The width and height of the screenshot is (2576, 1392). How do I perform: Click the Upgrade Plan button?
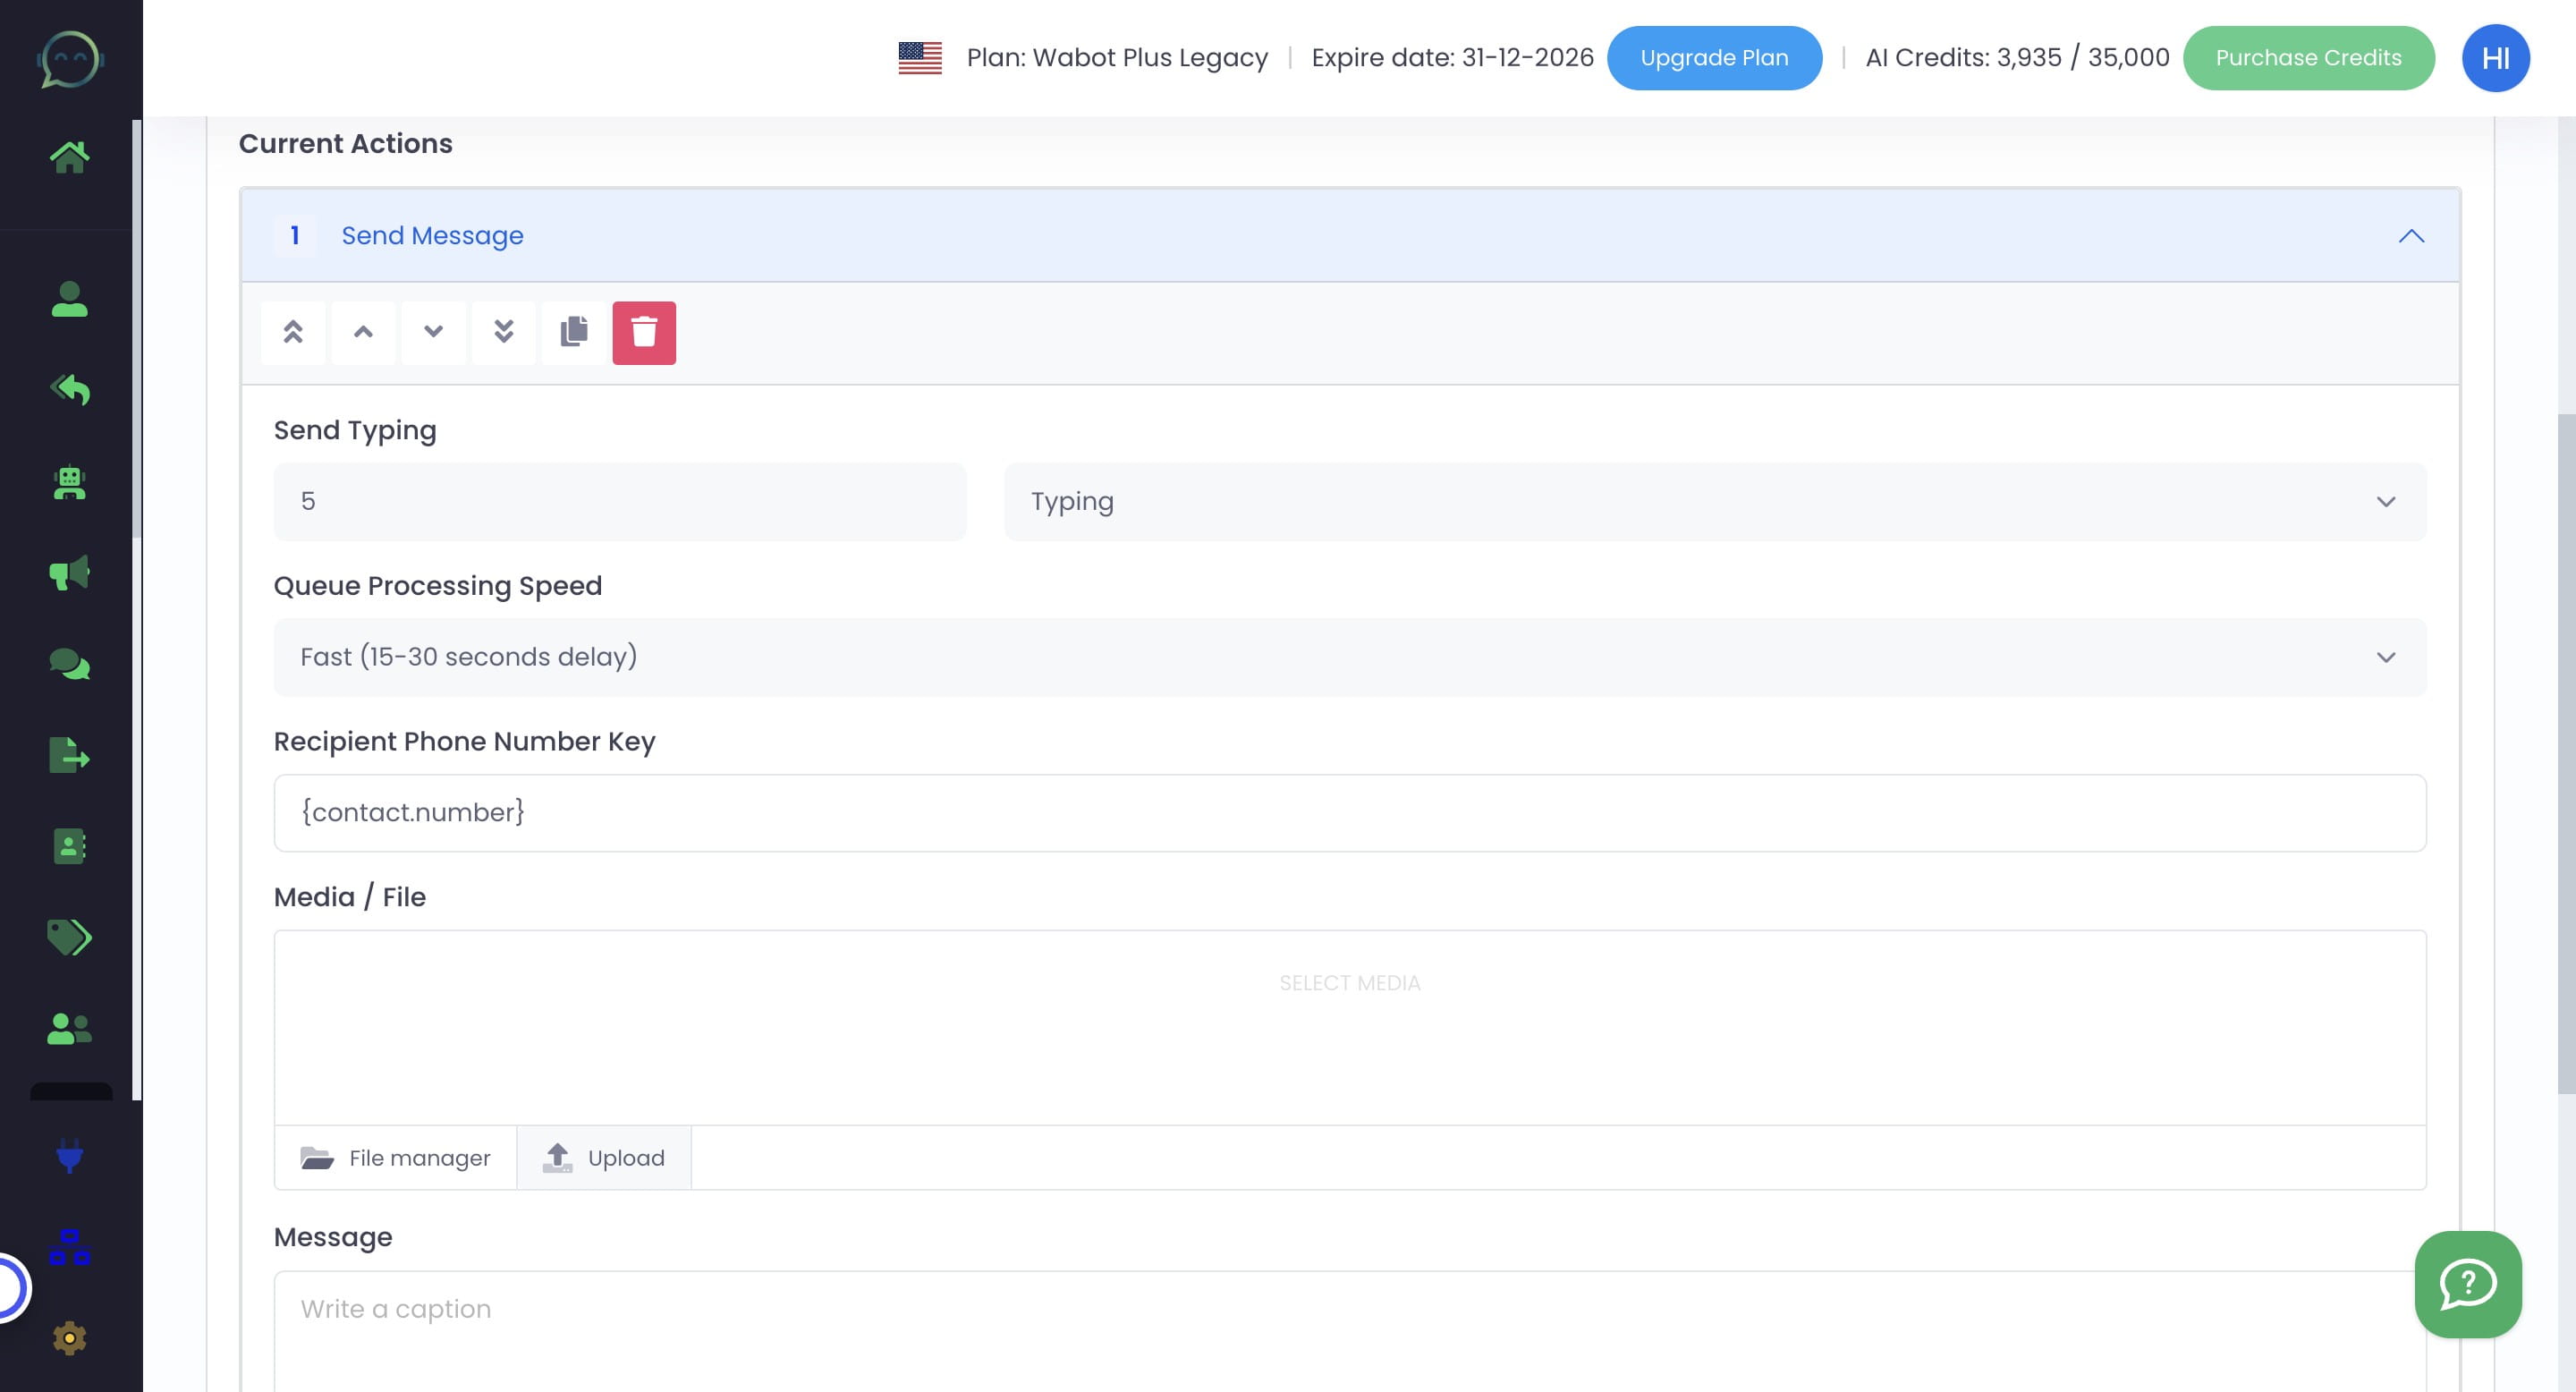pos(1714,57)
